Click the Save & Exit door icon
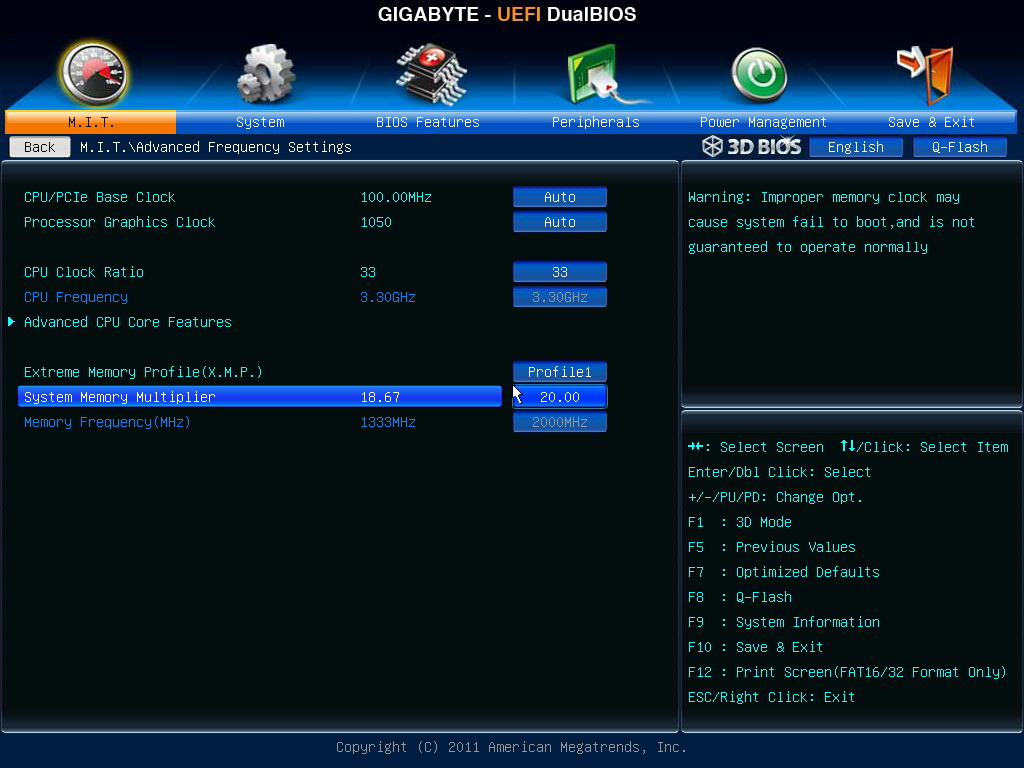 (926, 74)
